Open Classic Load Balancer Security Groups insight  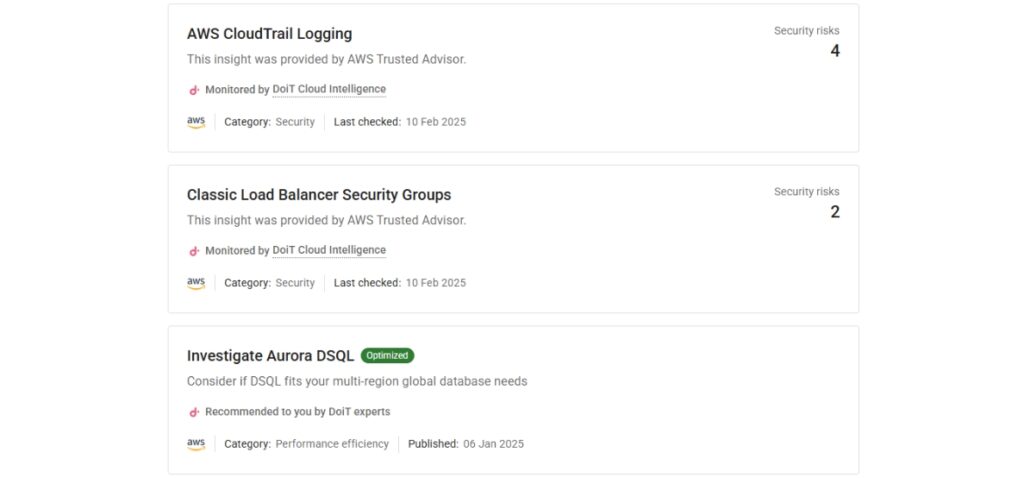[x=318, y=195]
